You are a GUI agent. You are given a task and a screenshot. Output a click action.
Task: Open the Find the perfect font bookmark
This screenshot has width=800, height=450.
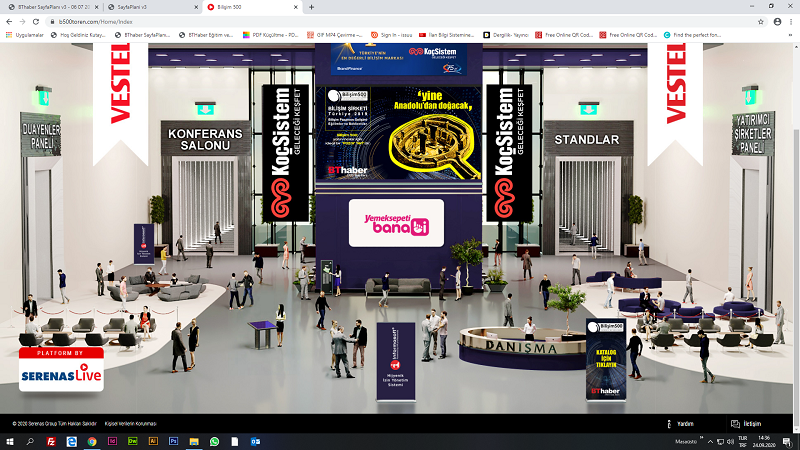(x=692, y=35)
